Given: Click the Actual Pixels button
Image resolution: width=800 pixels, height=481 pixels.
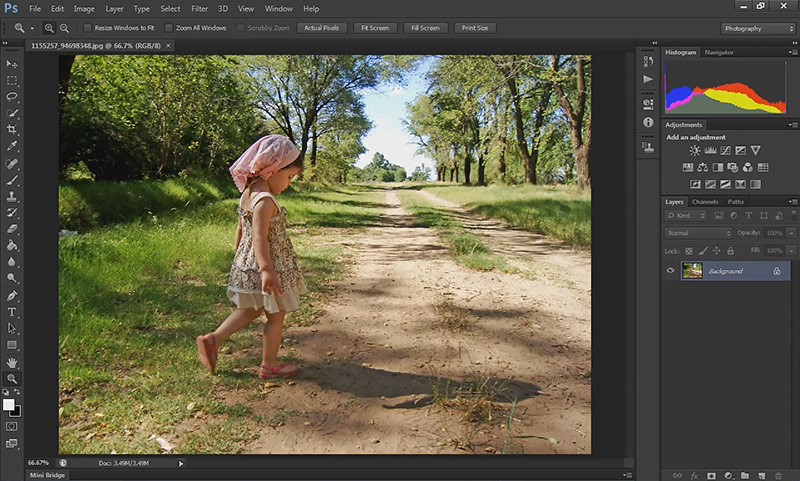Looking at the screenshot, I should coord(321,28).
